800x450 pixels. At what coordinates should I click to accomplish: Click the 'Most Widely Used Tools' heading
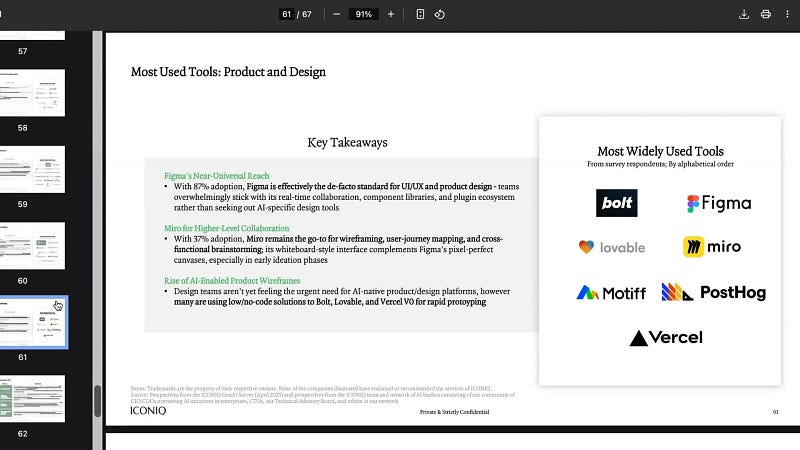[660, 151]
